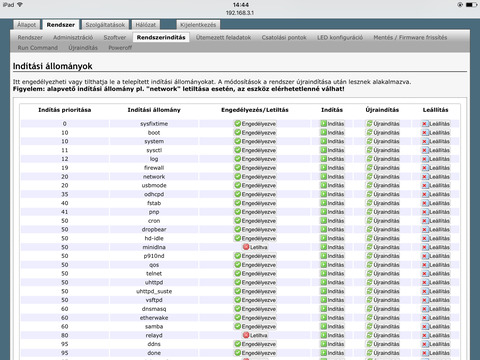The height and width of the screenshot is (360, 480).
Task: Start the usbmode service
Action: click(x=332, y=185)
